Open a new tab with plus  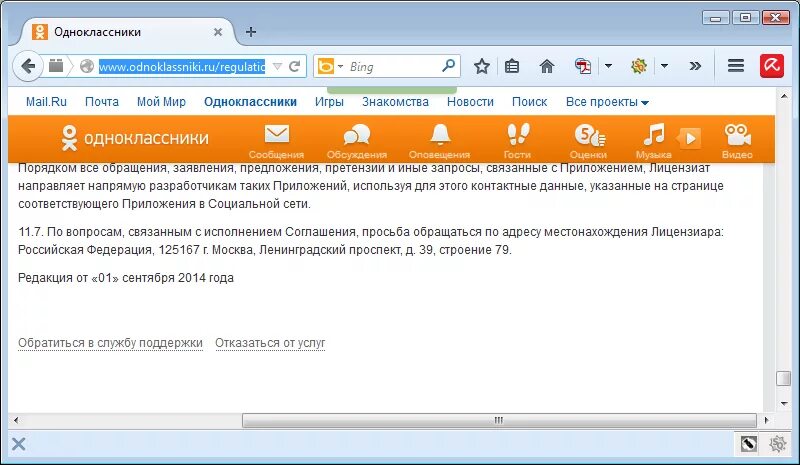tap(251, 32)
